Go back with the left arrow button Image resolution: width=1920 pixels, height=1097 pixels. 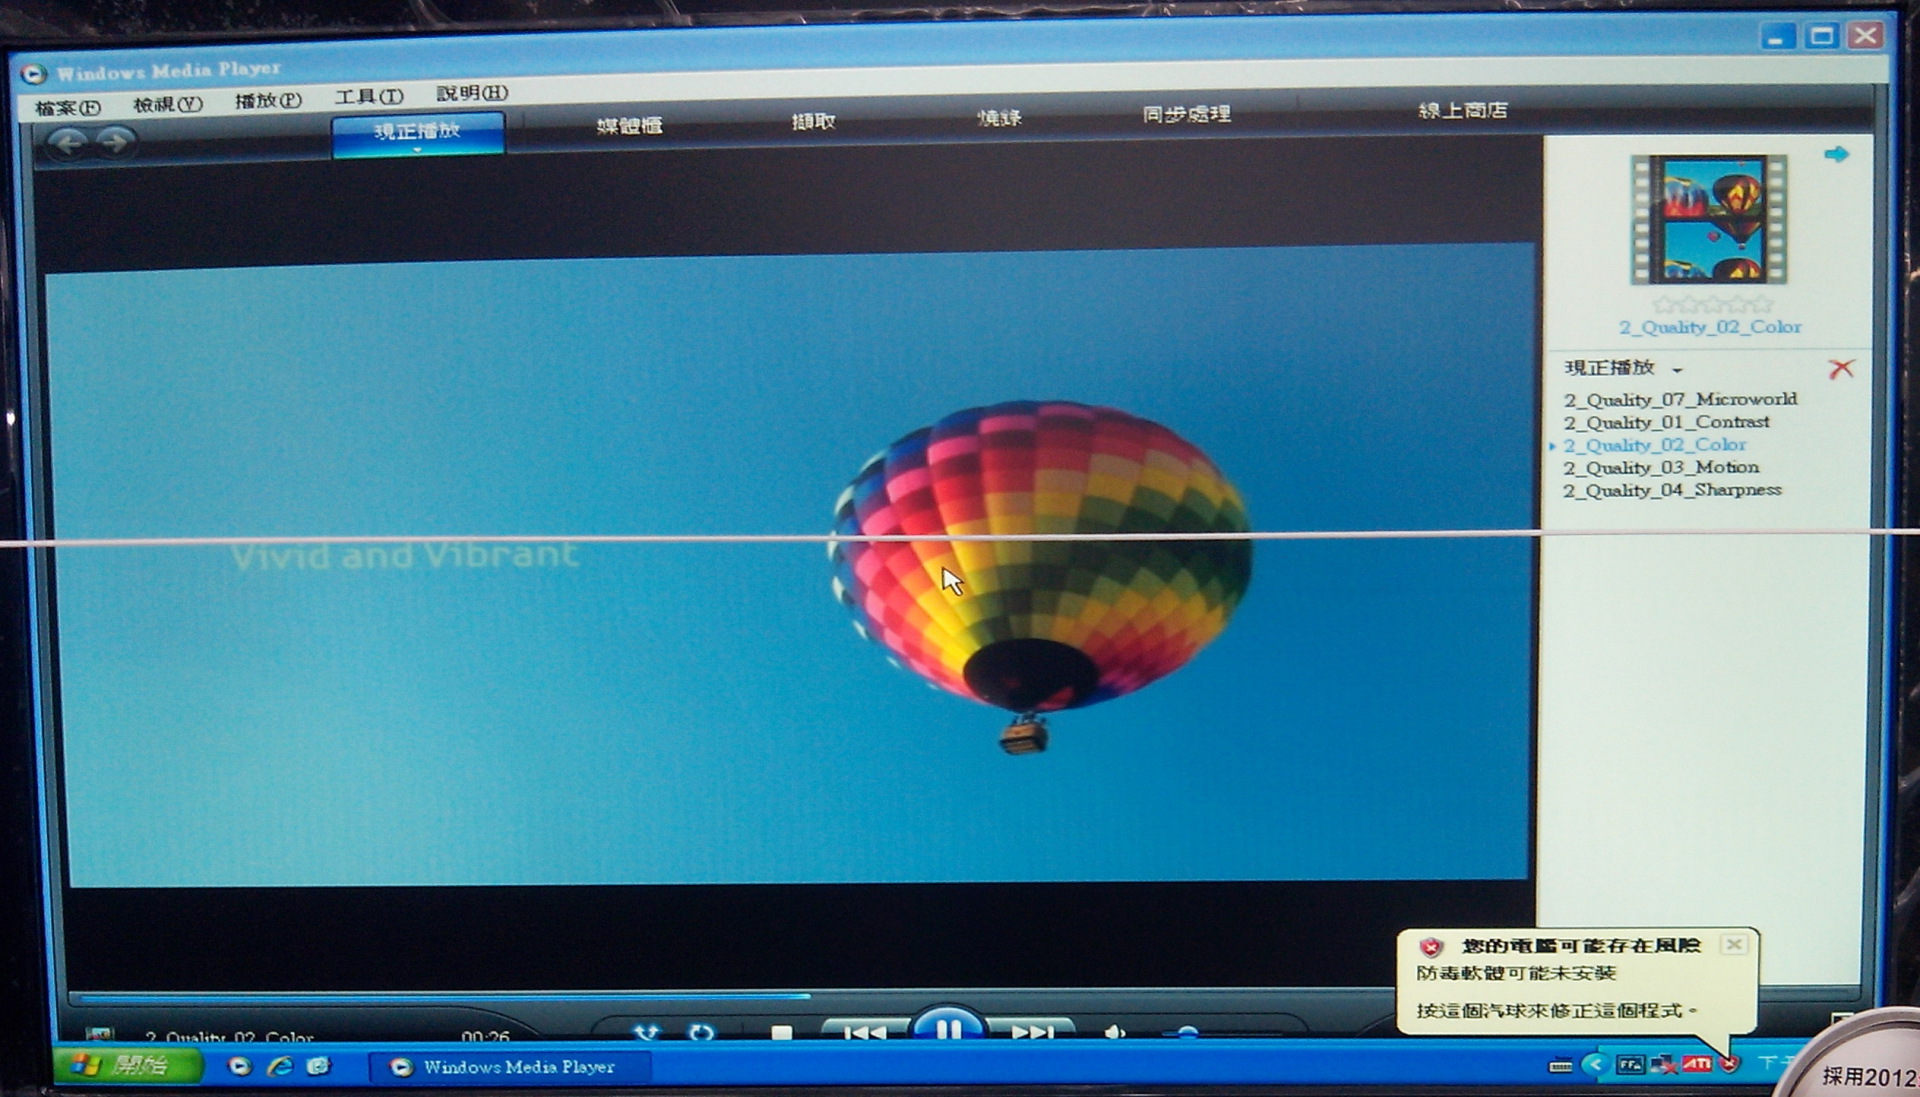[68, 143]
